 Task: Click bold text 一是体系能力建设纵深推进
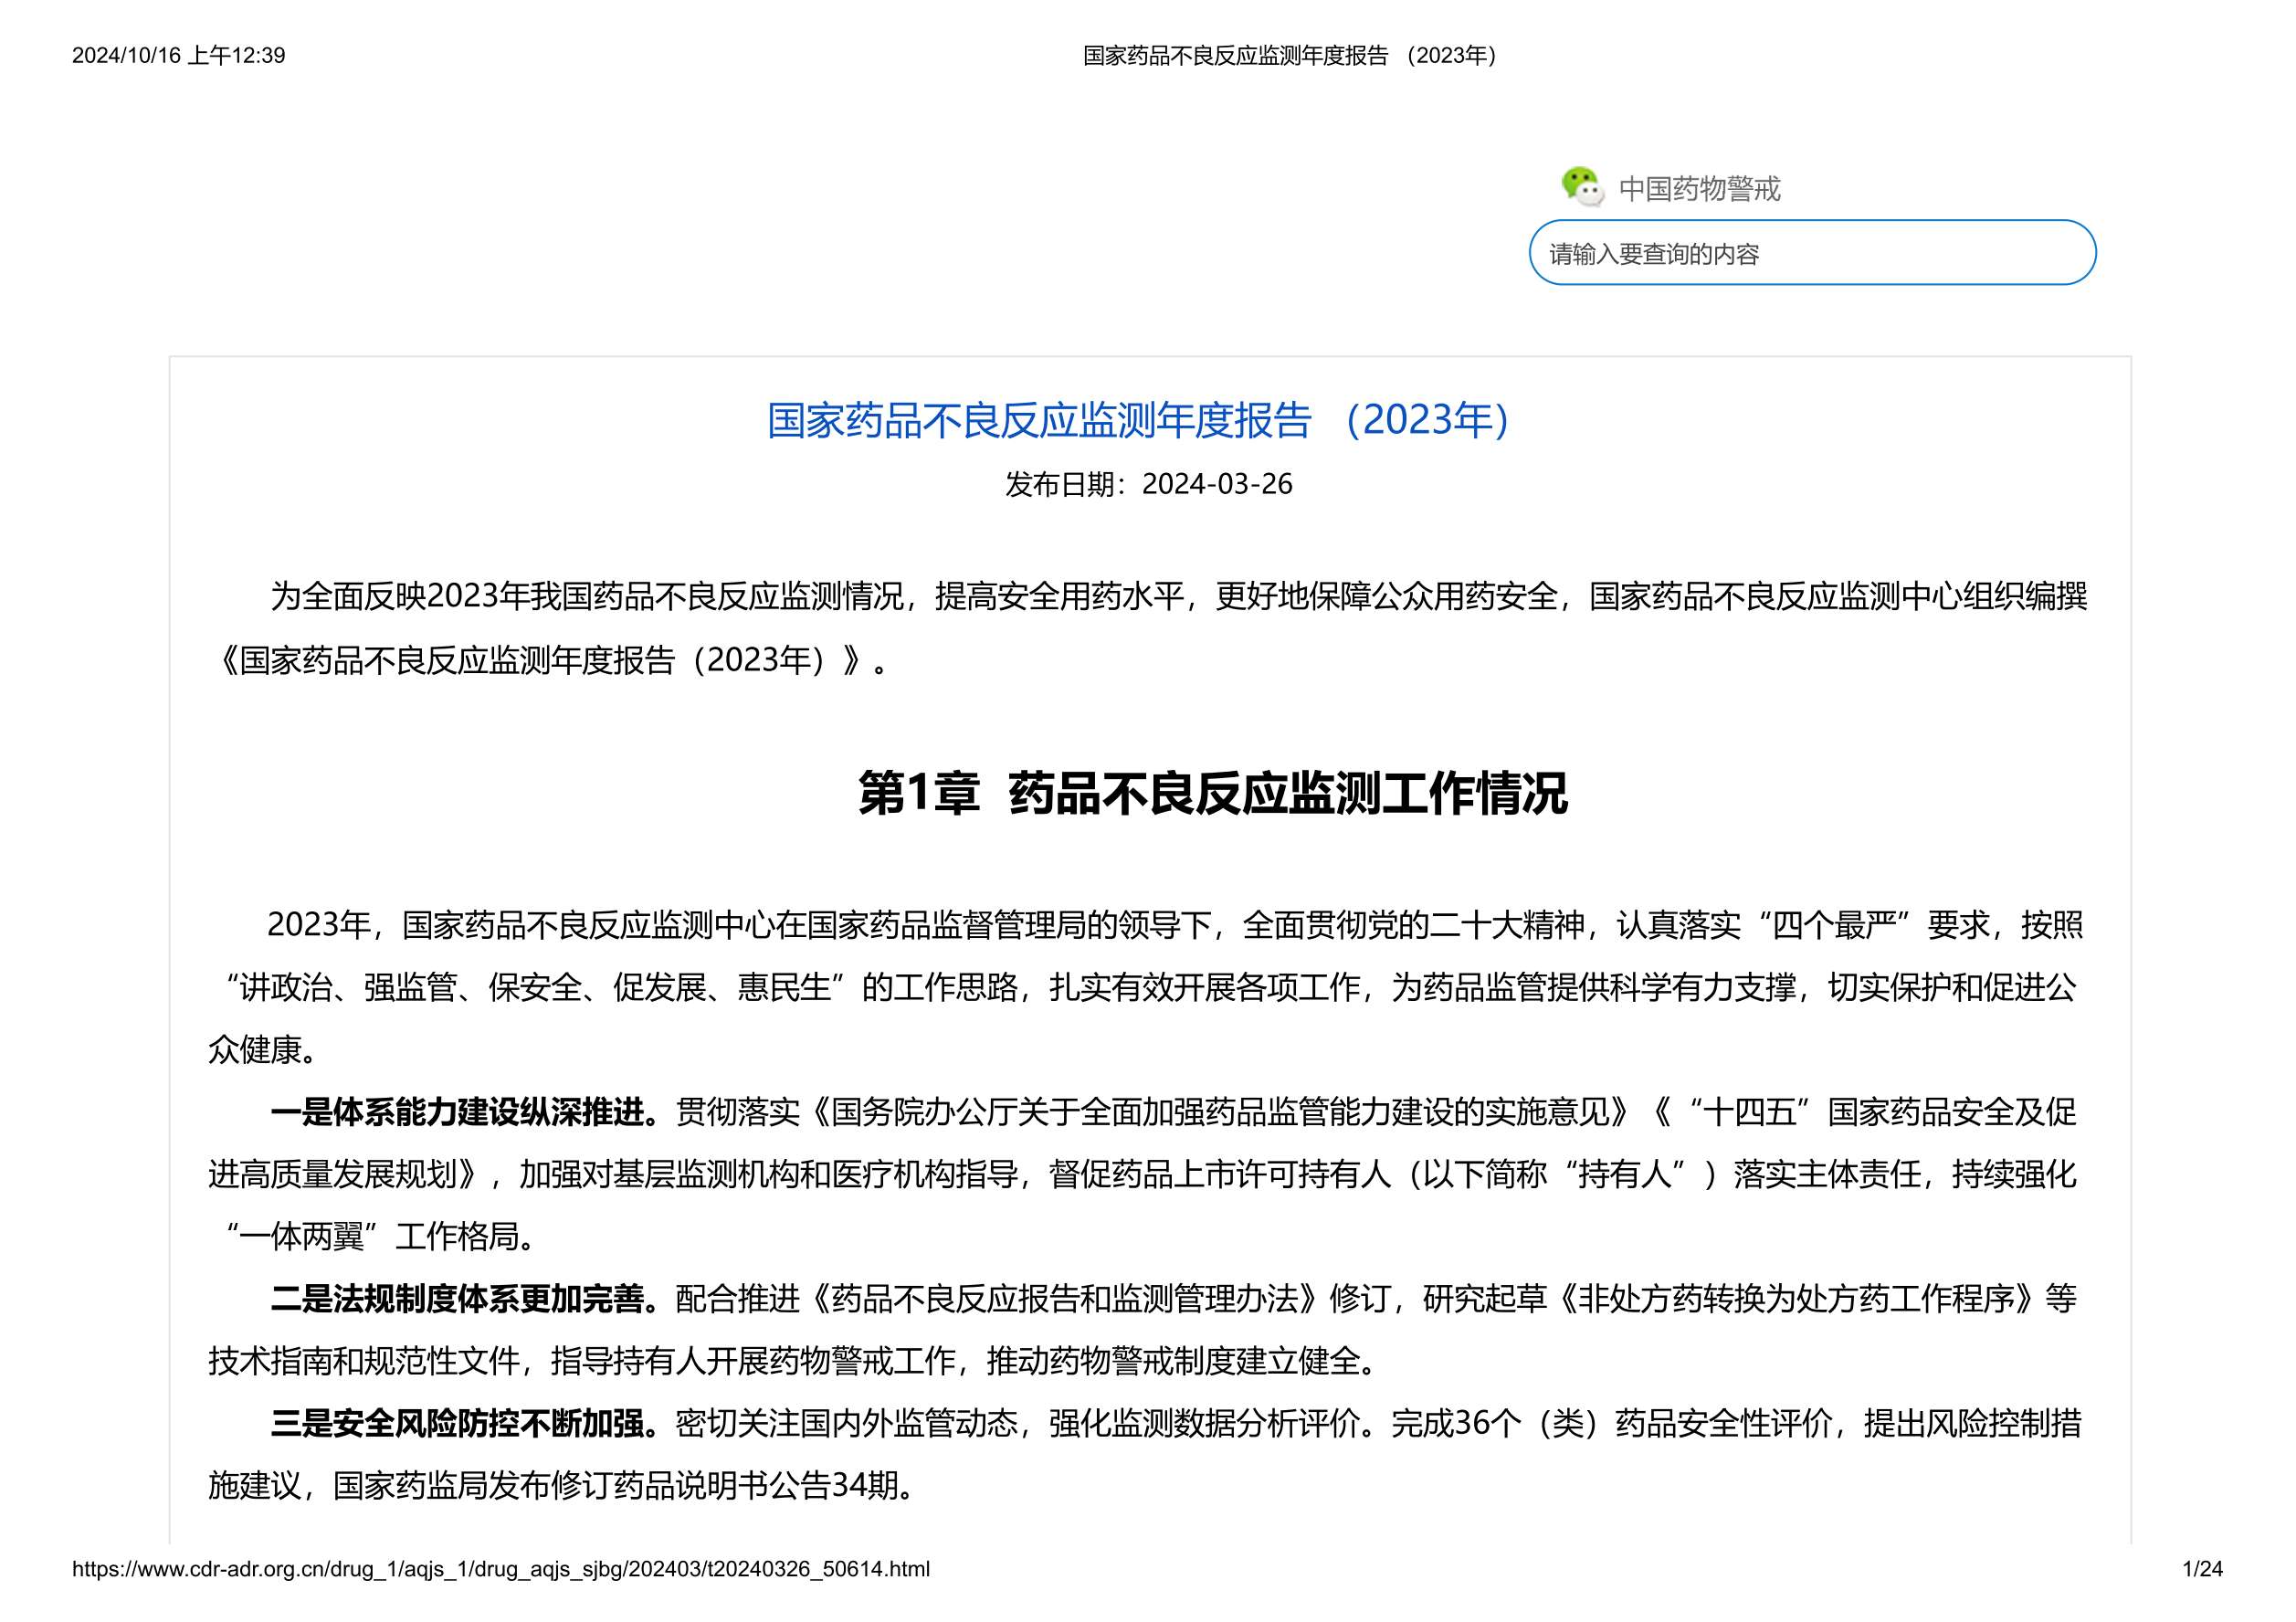point(464,1112)
